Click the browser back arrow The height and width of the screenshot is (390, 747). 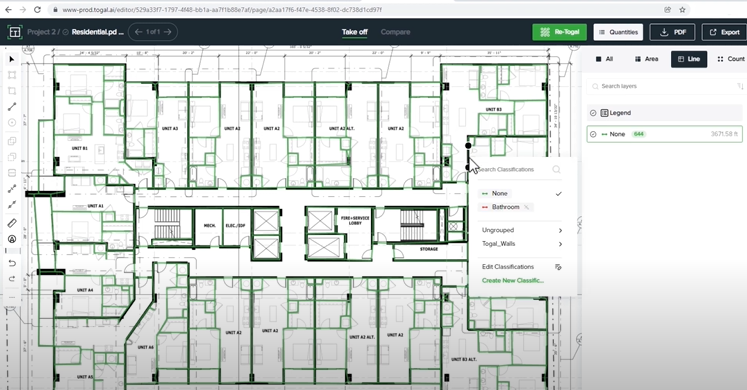point(8,10)
